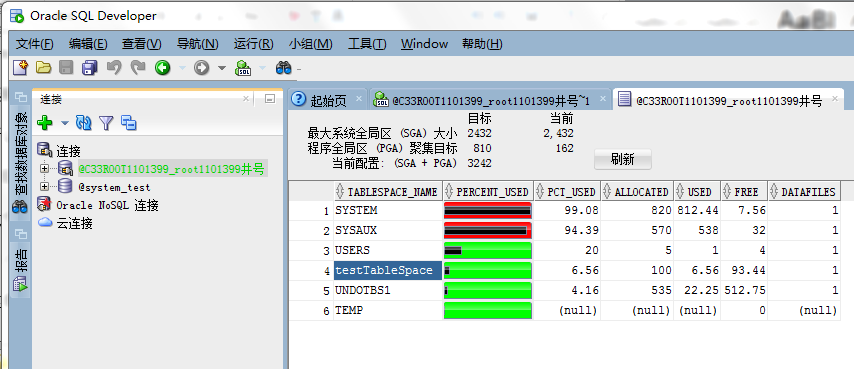Open the 帮助(H) menu
Image resolution: width=854 pixels, height=369 pixels.
coord(482,44)
